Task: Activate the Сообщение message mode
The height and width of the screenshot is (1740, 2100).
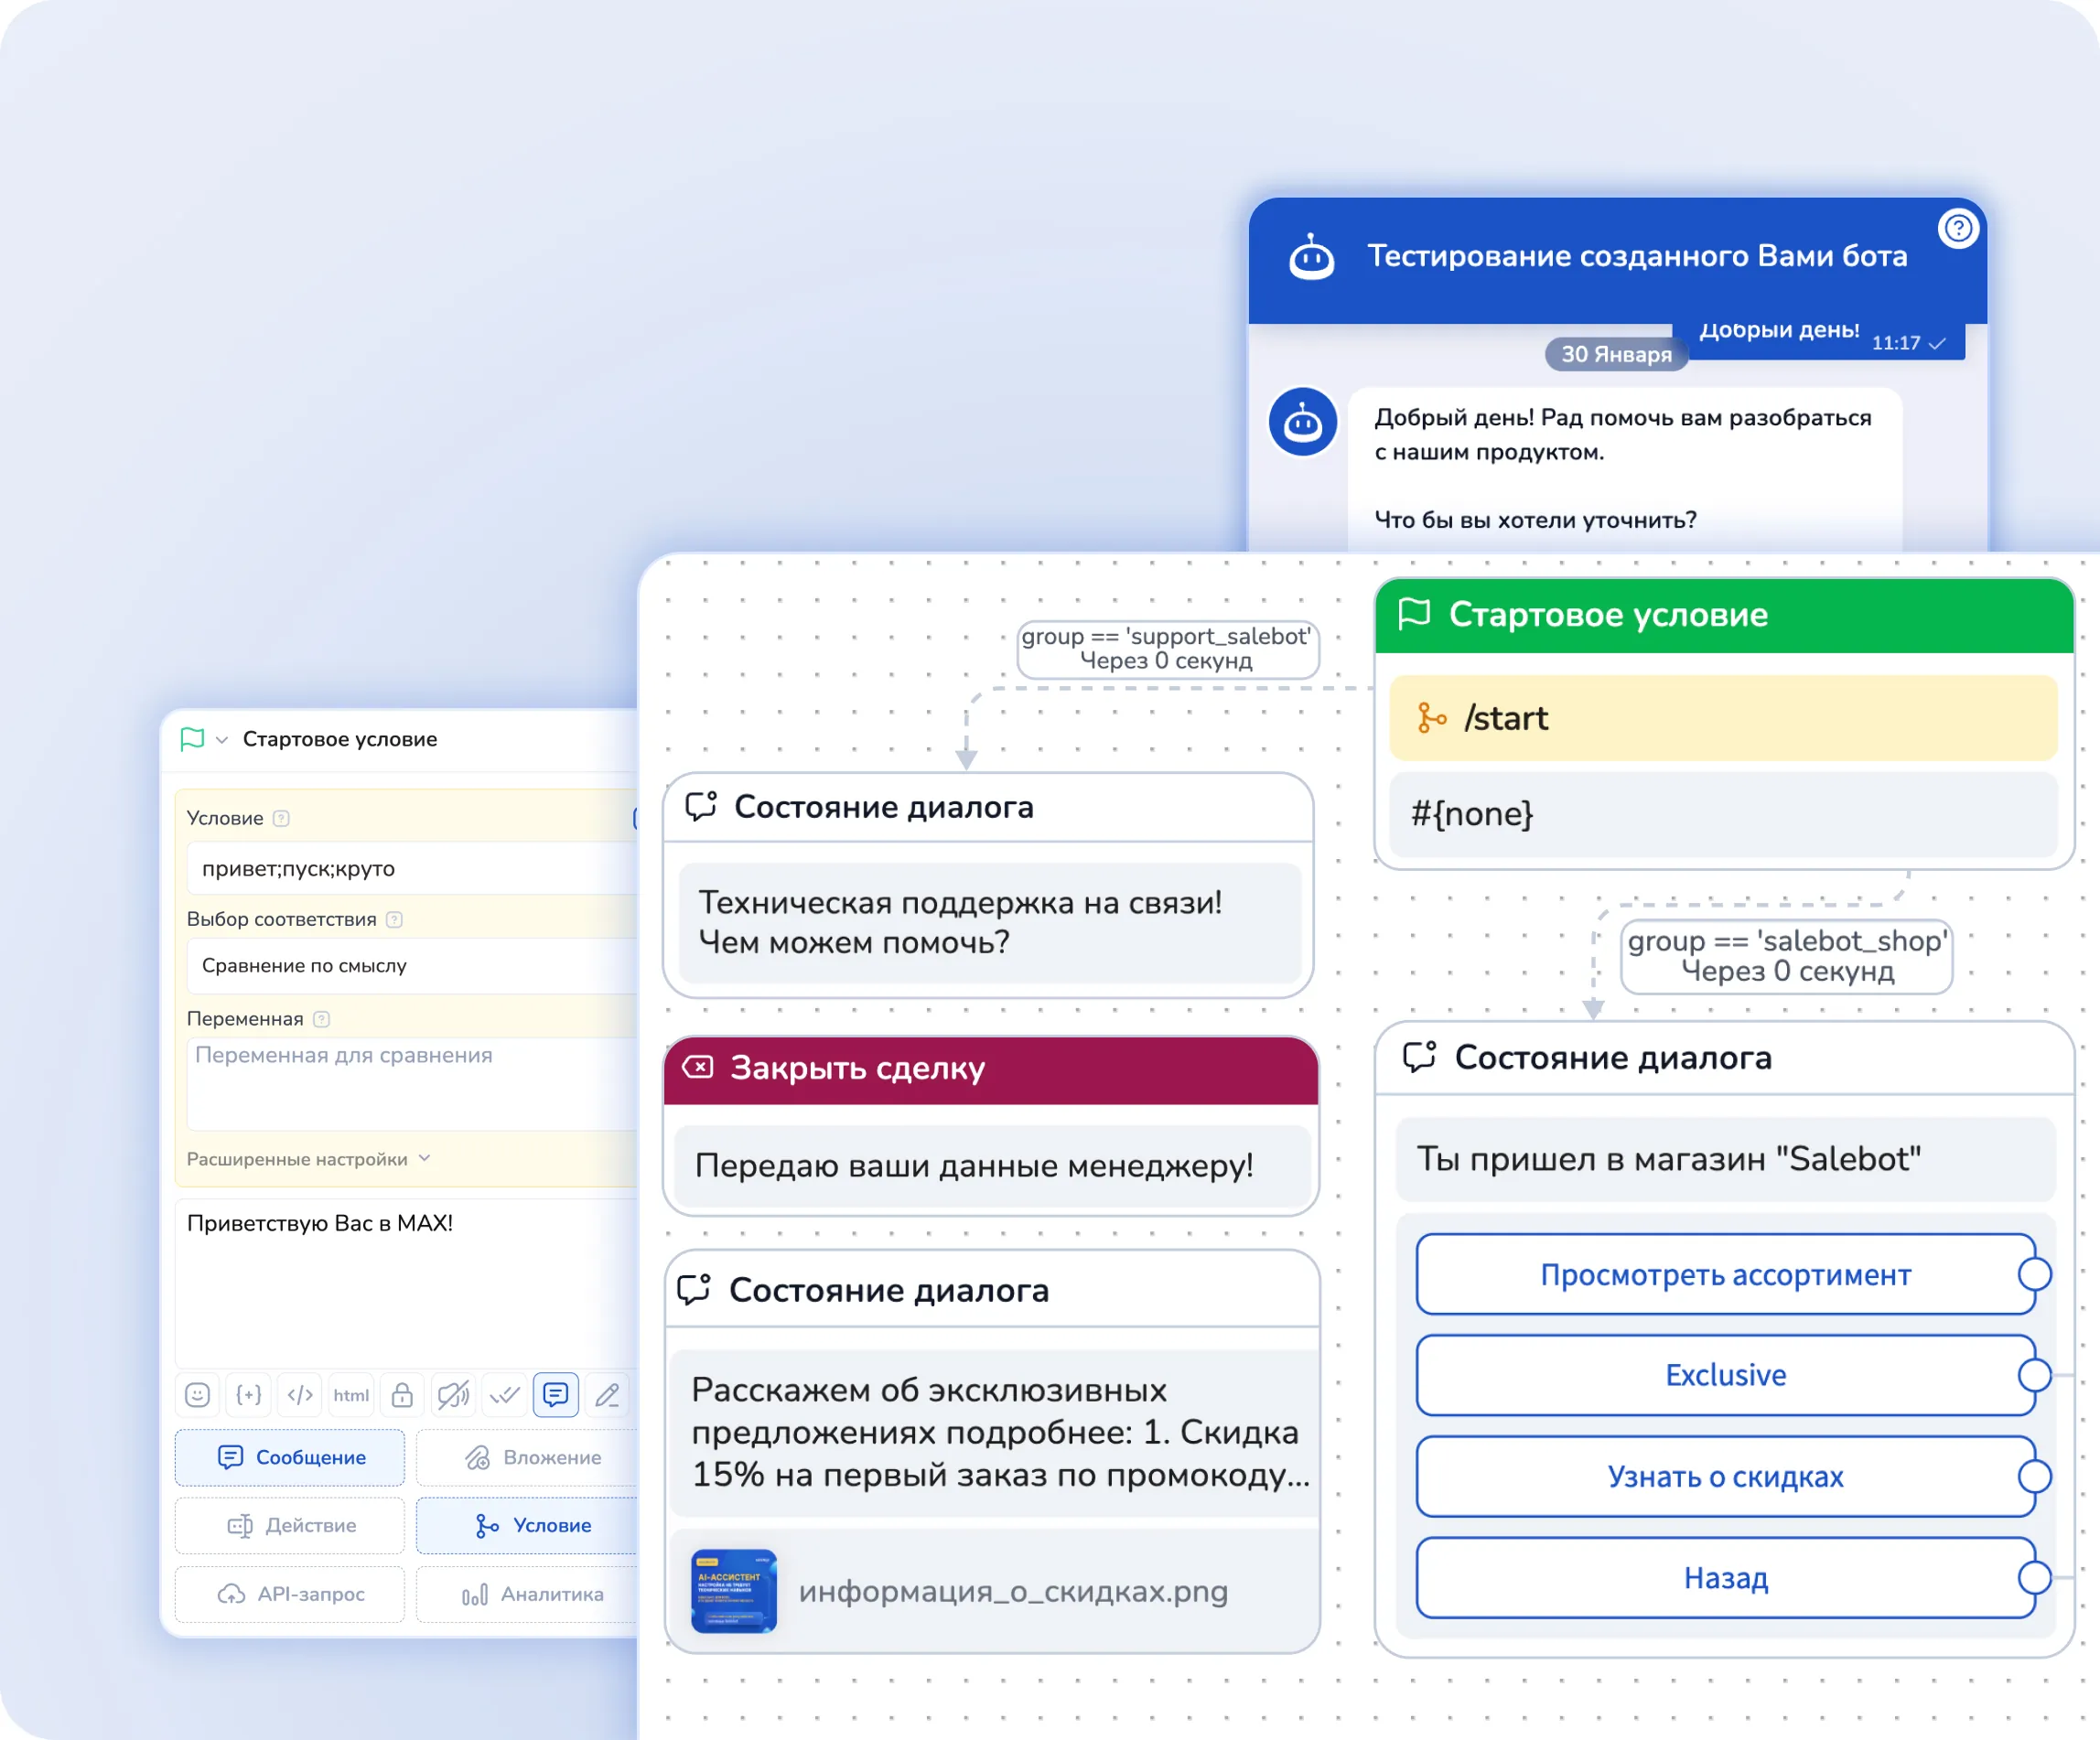Action: (289, 1457)
